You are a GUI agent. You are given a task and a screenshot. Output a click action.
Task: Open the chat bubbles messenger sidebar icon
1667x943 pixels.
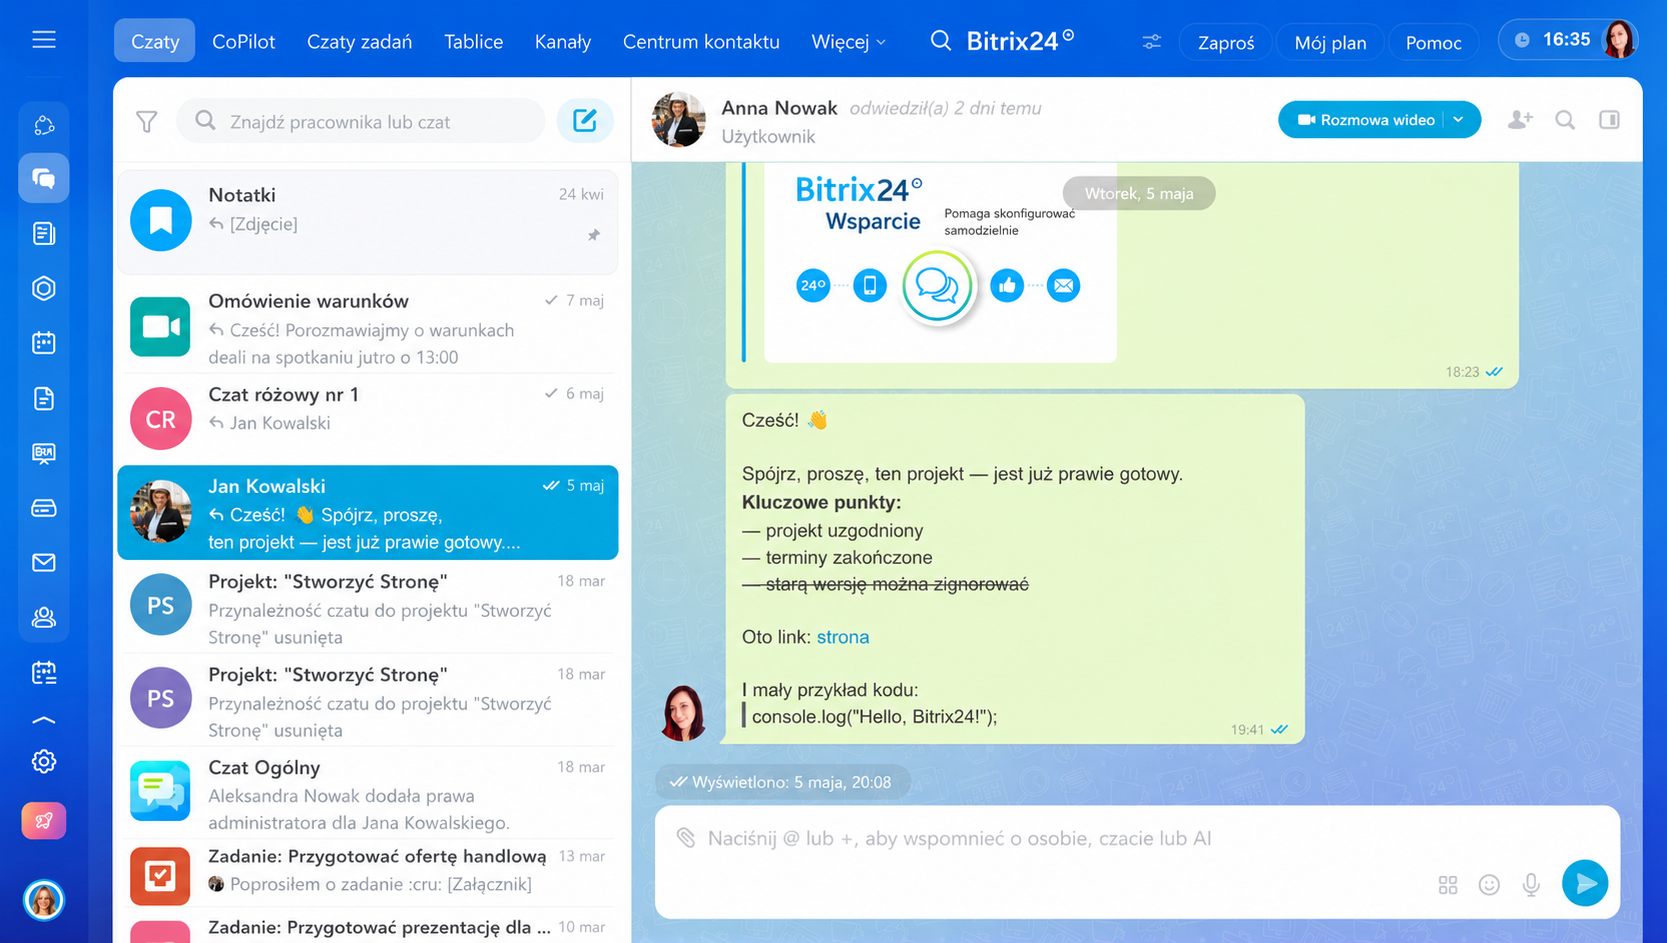(x=44, y=178)
